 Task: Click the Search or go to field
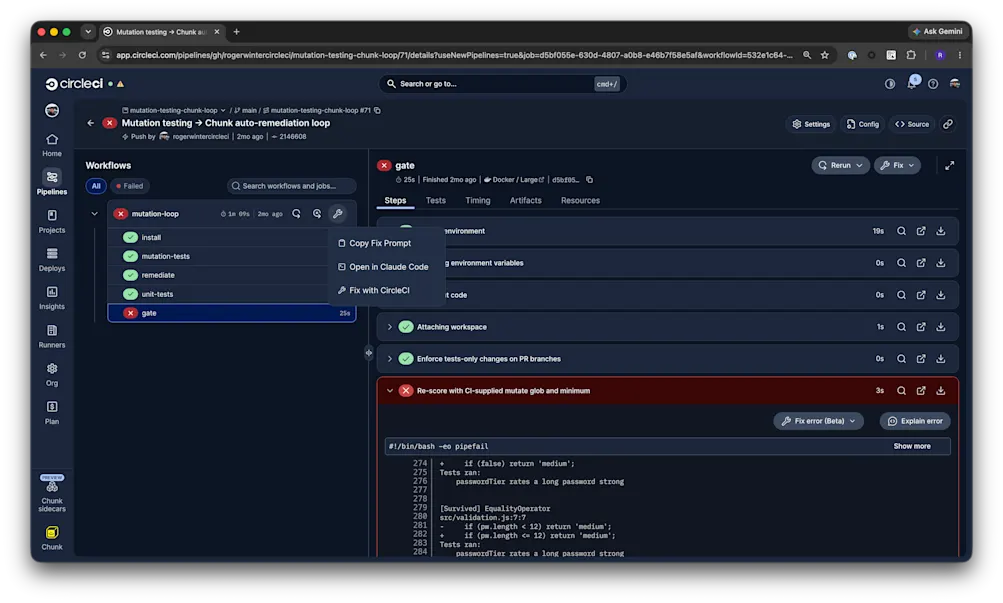tap(502, 84)
